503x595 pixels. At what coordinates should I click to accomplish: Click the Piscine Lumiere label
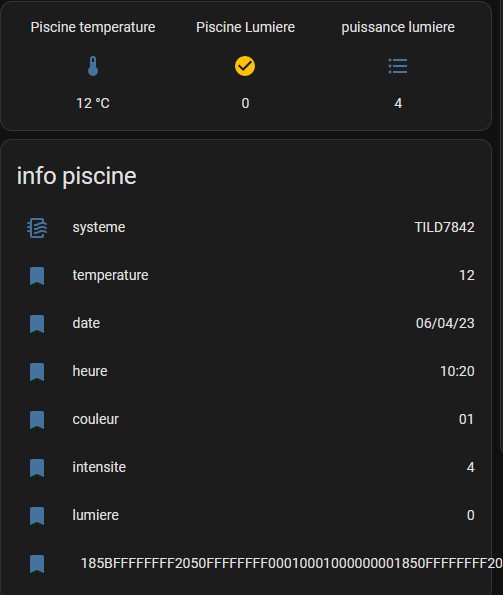click(x=245, y=27)
